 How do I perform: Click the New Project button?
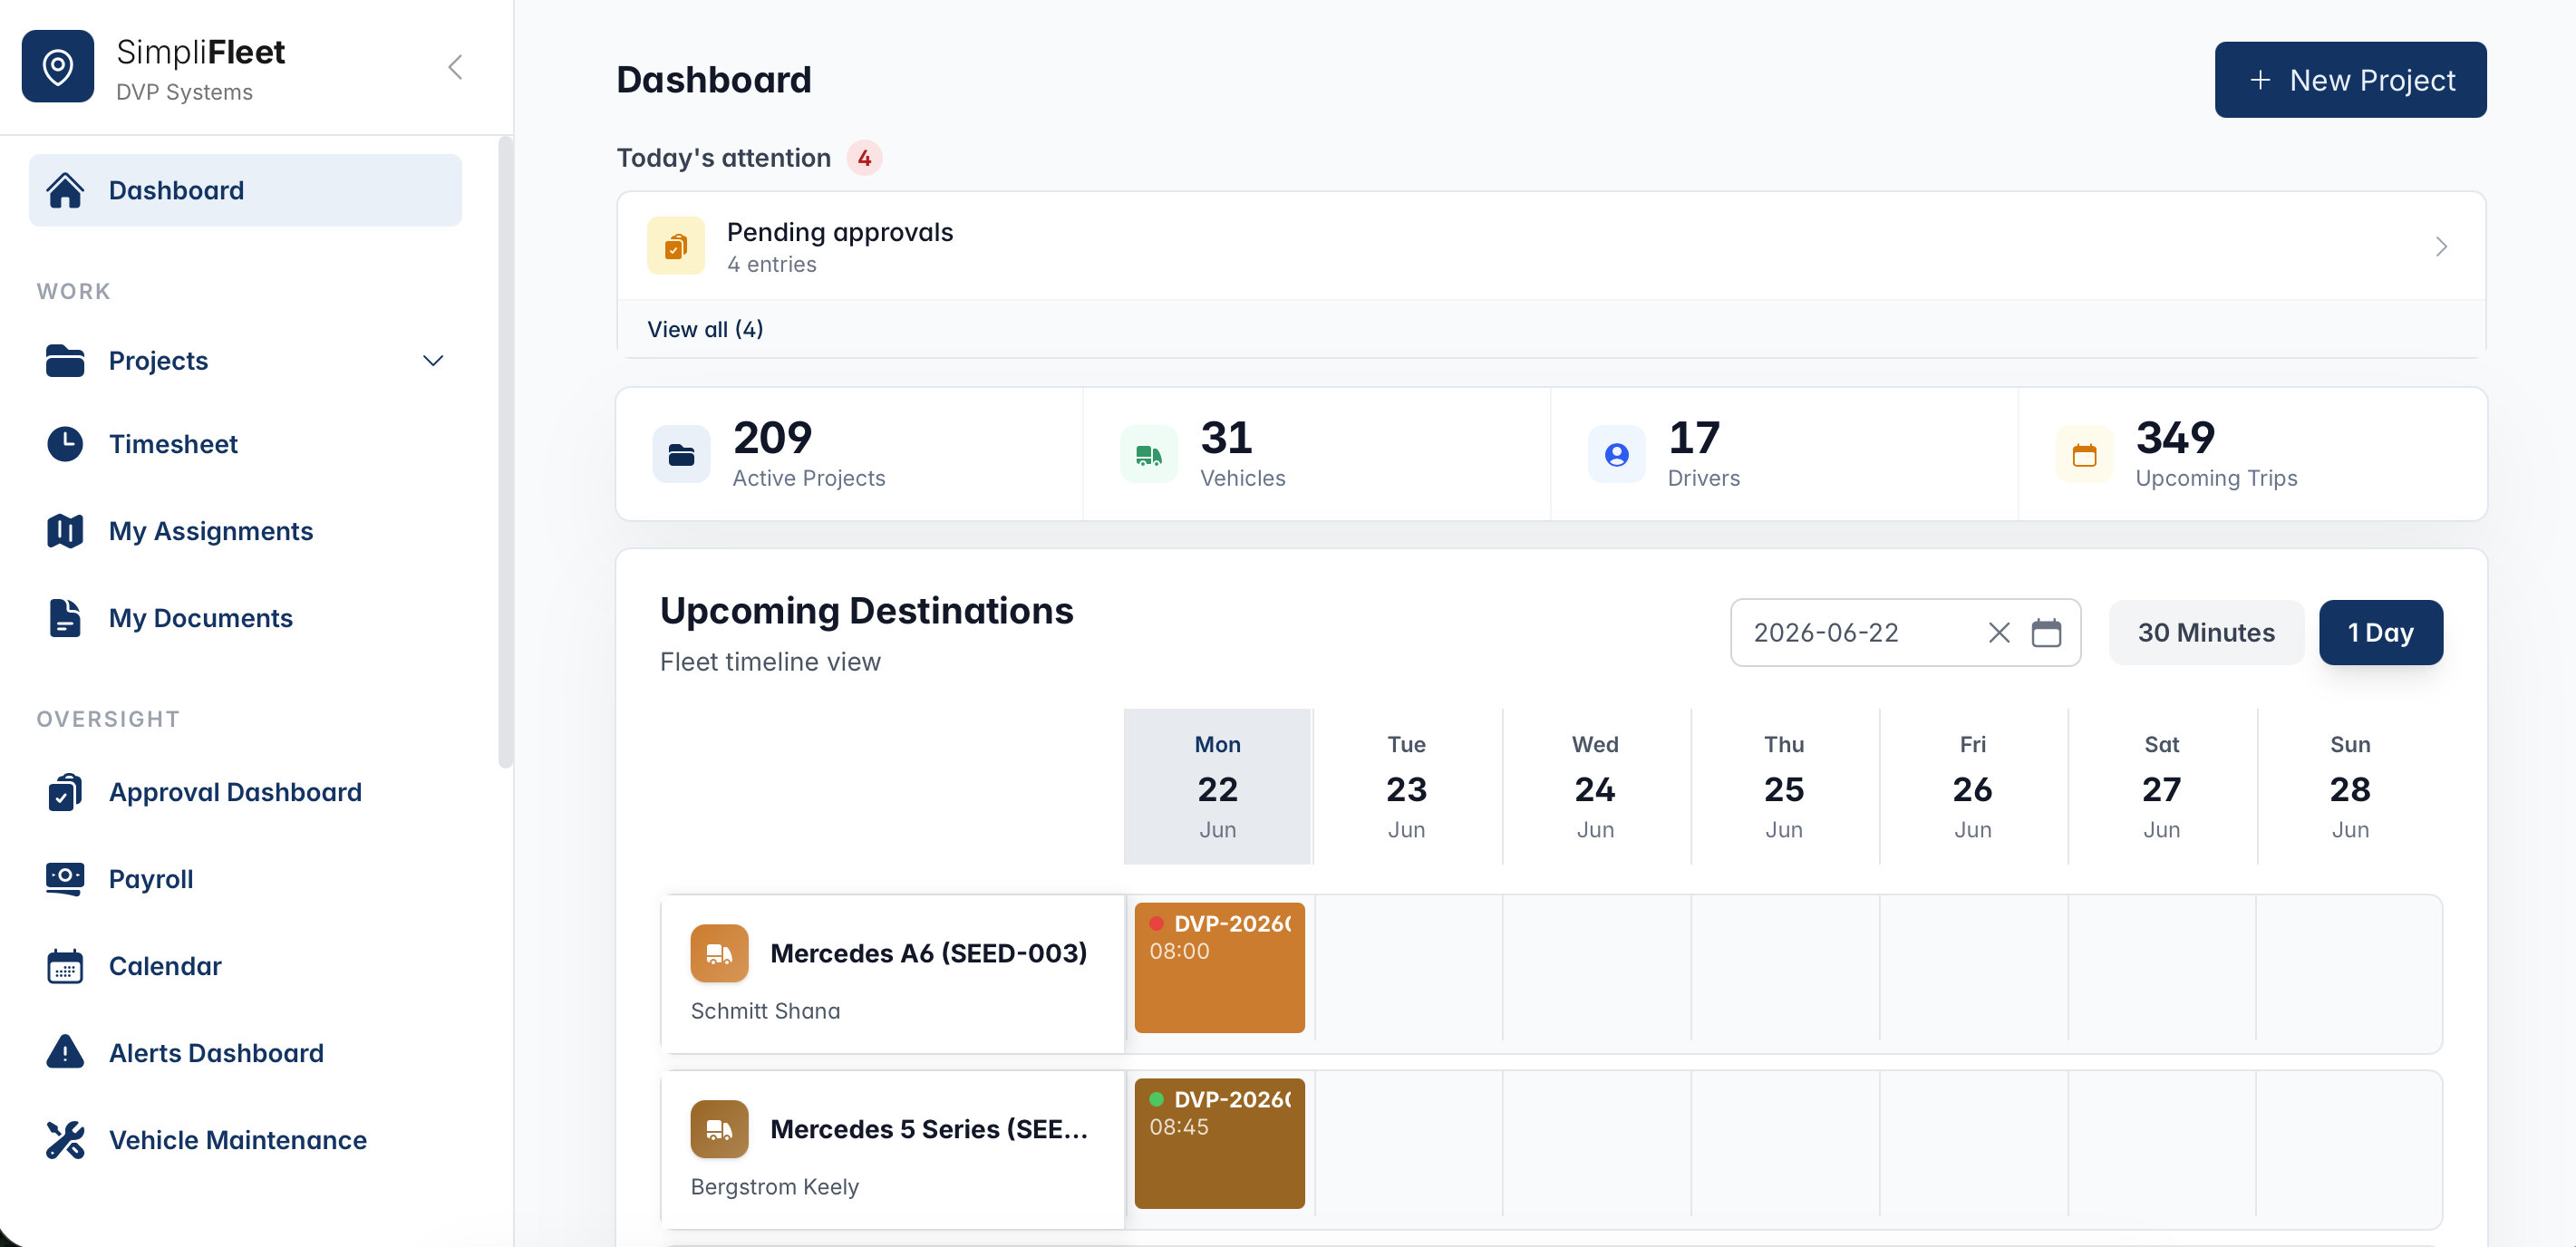coord(2350,80)
